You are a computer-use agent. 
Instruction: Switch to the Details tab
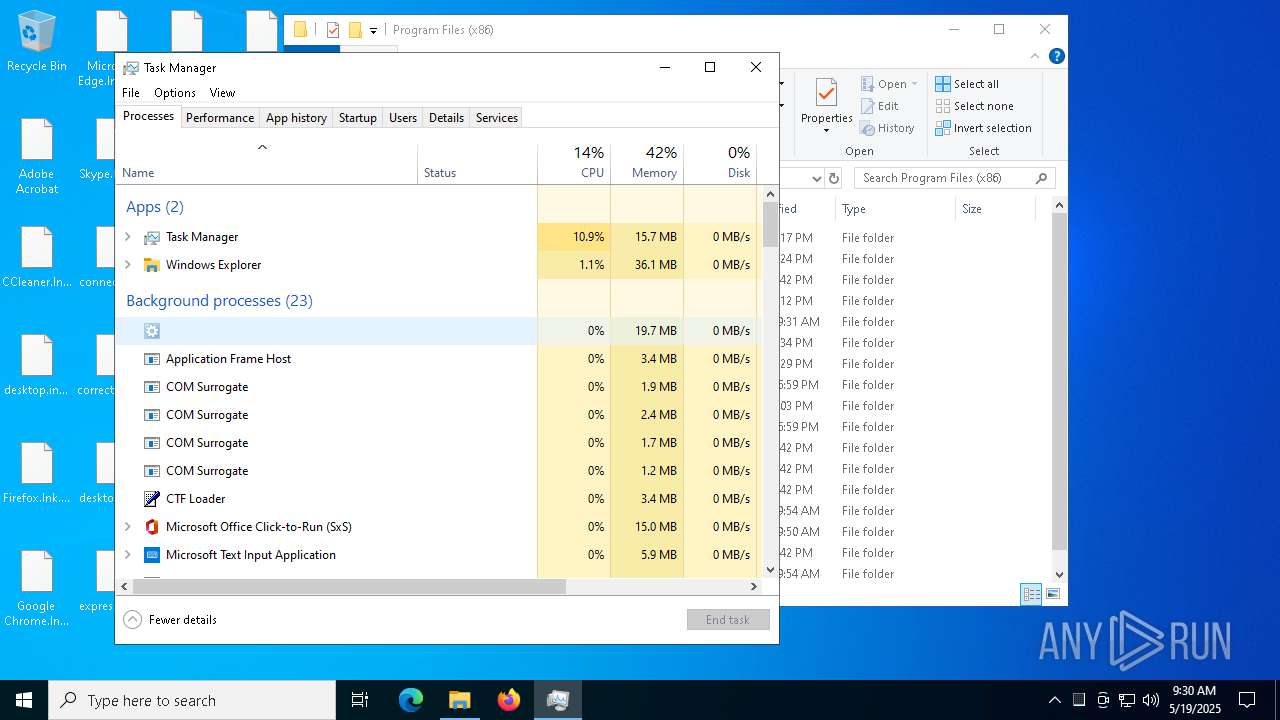(x=446, y=117)
